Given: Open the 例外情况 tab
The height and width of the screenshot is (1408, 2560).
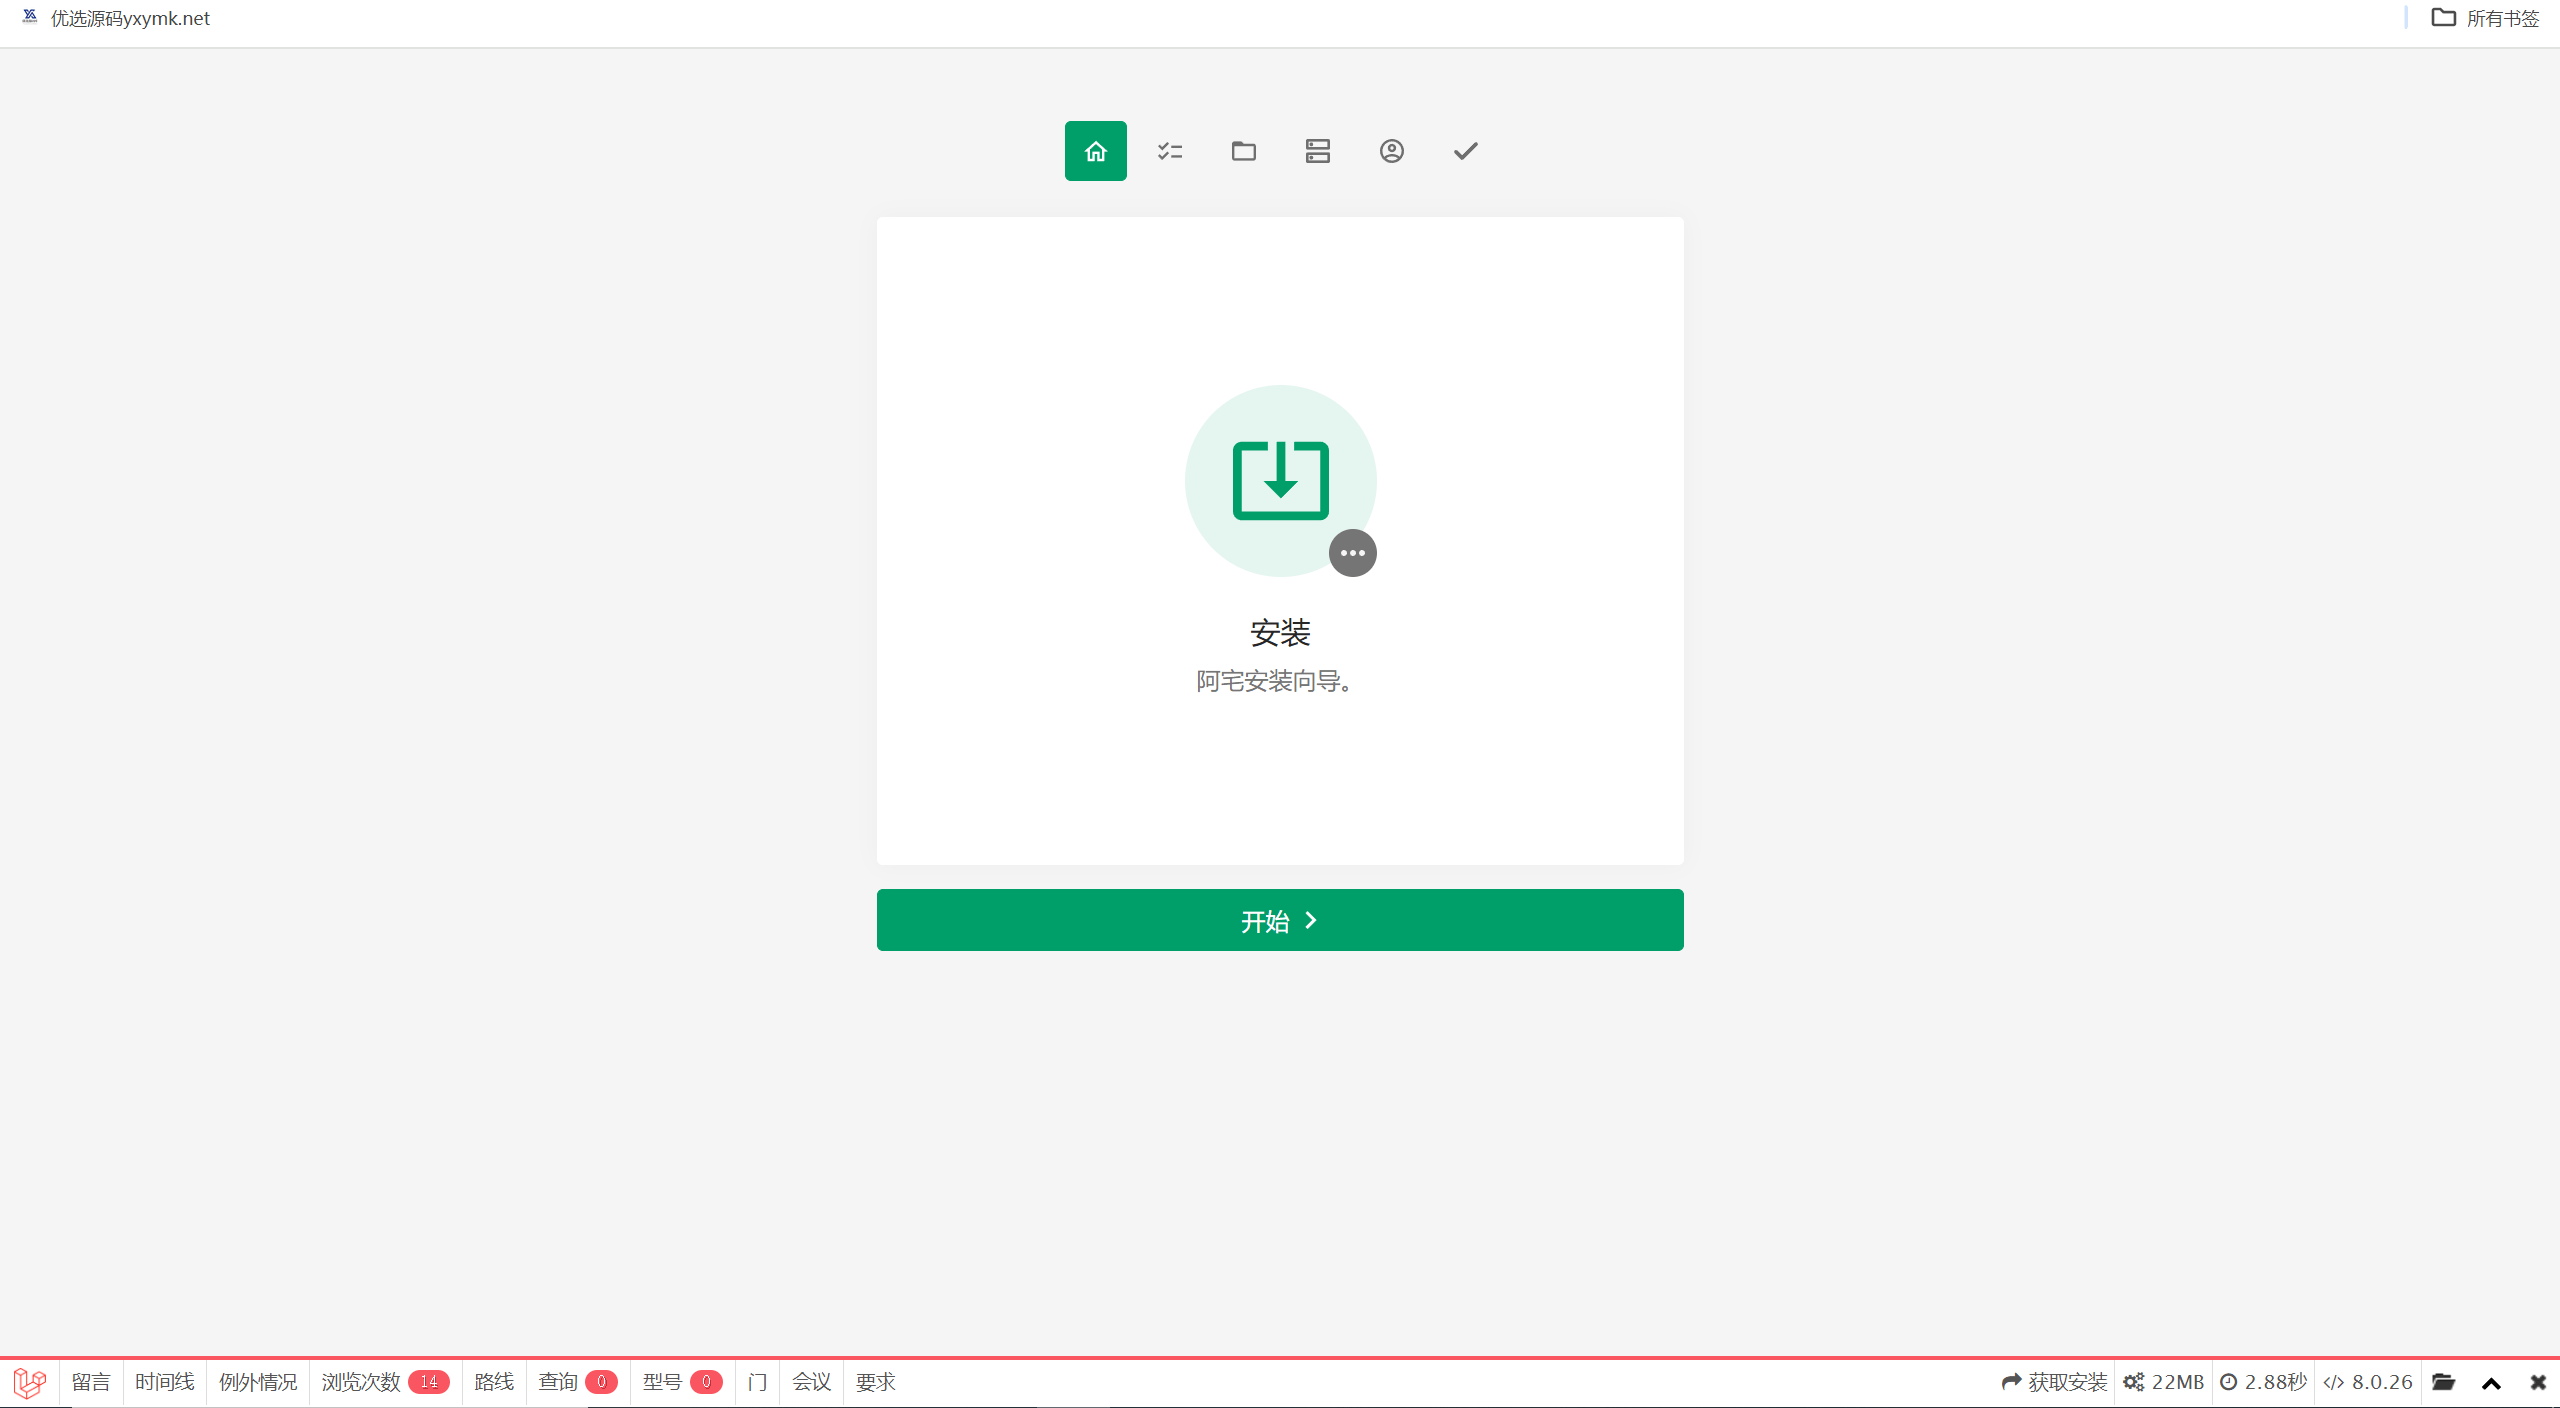Looking at the screenshot, I should 258,1382.
